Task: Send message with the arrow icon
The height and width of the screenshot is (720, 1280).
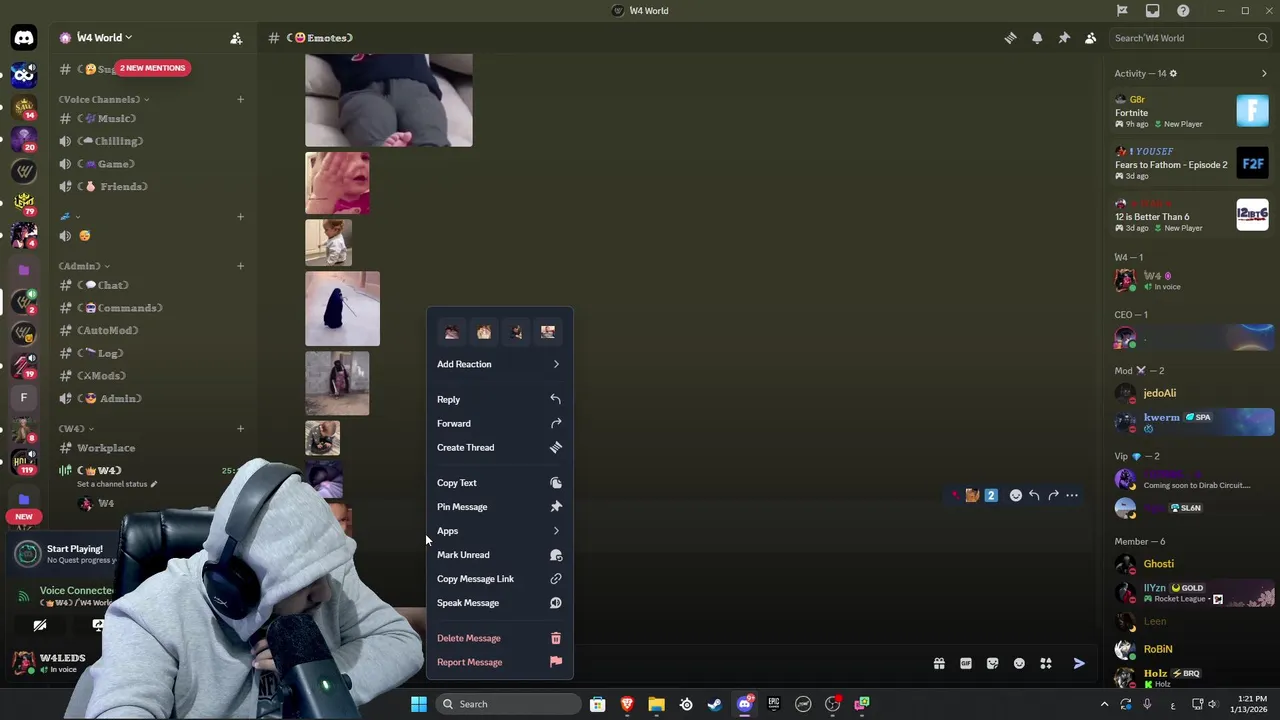Action: 1079,663
